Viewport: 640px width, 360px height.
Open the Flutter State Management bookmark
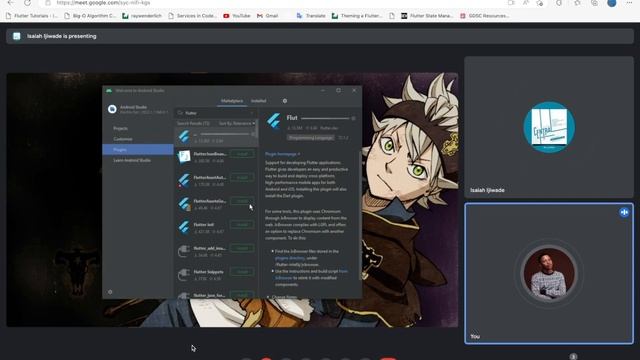click(427, 16)
